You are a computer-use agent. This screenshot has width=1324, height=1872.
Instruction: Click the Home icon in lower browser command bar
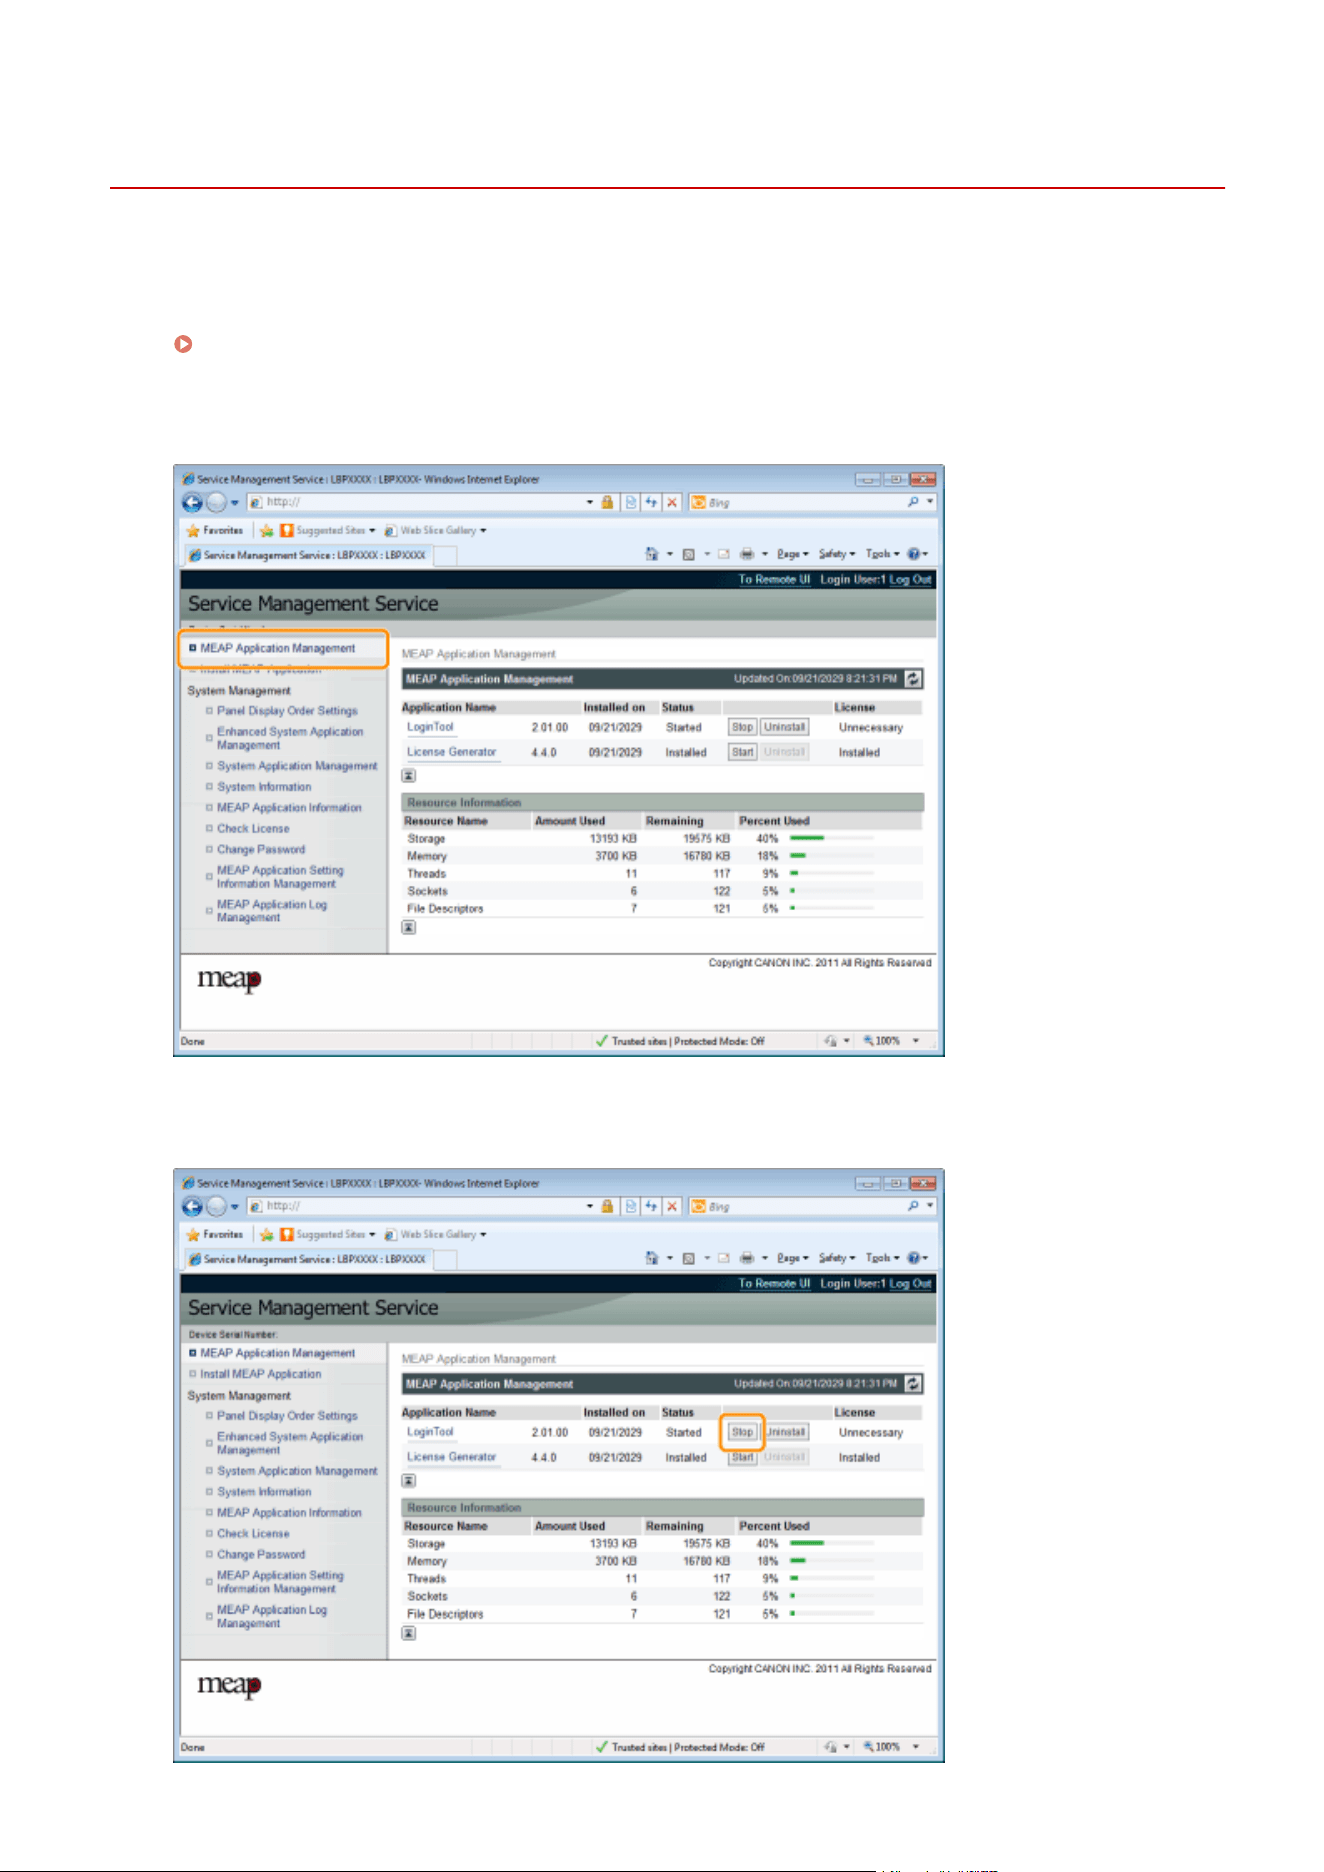point(652,1258)
